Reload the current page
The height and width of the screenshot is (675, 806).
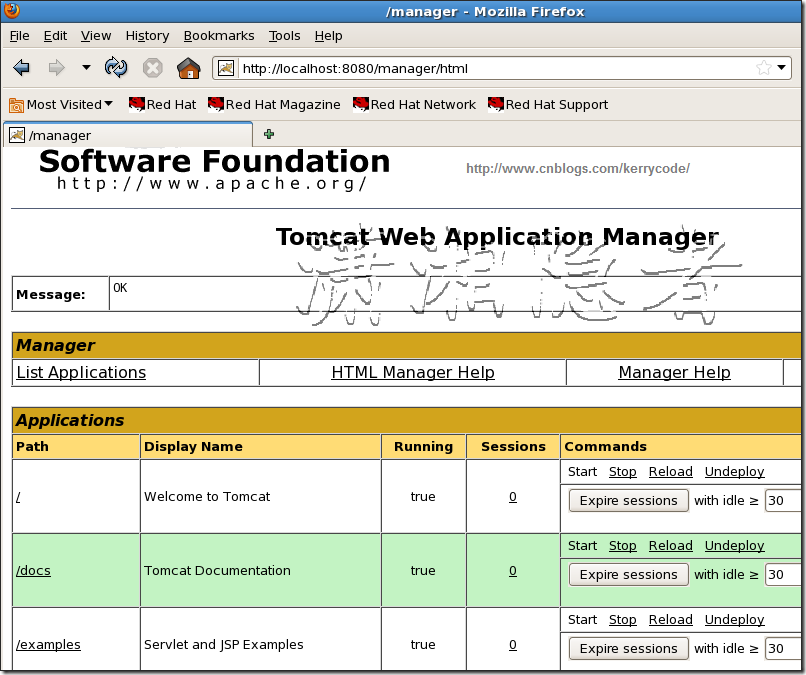[x=116, y=67]
